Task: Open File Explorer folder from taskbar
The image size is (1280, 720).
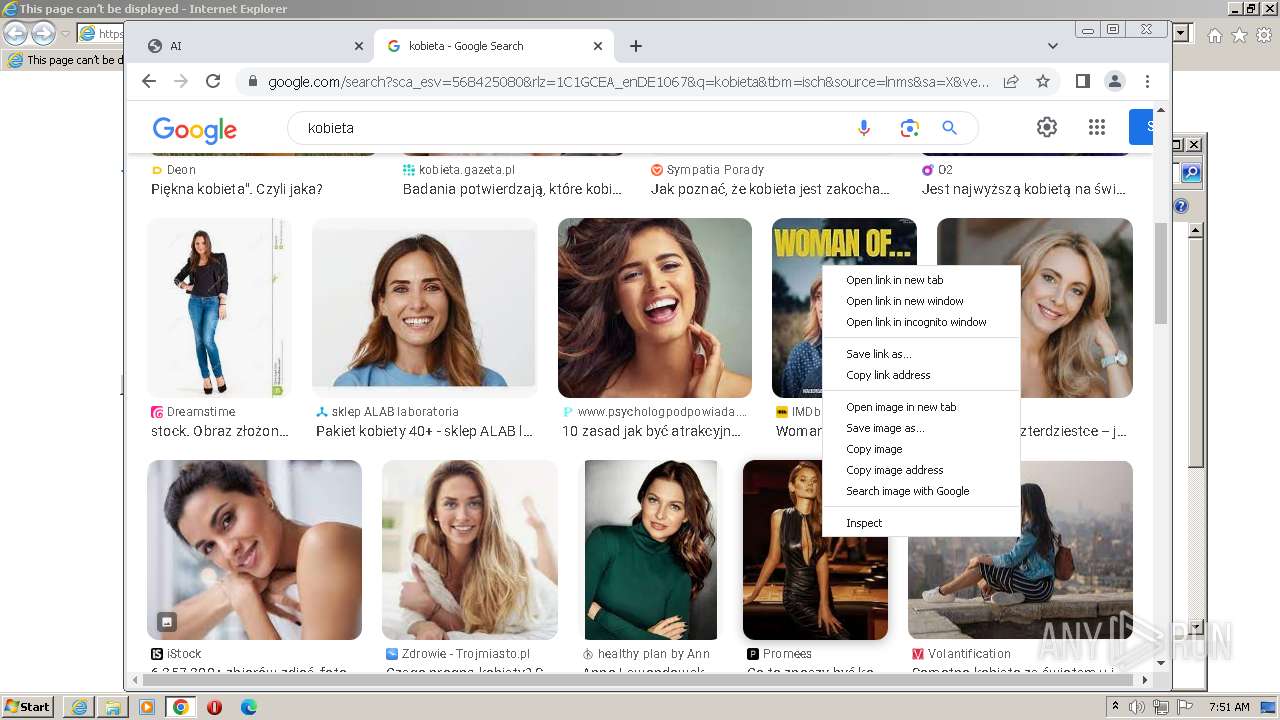Action: pyautogui.click(x=113, y=707)
